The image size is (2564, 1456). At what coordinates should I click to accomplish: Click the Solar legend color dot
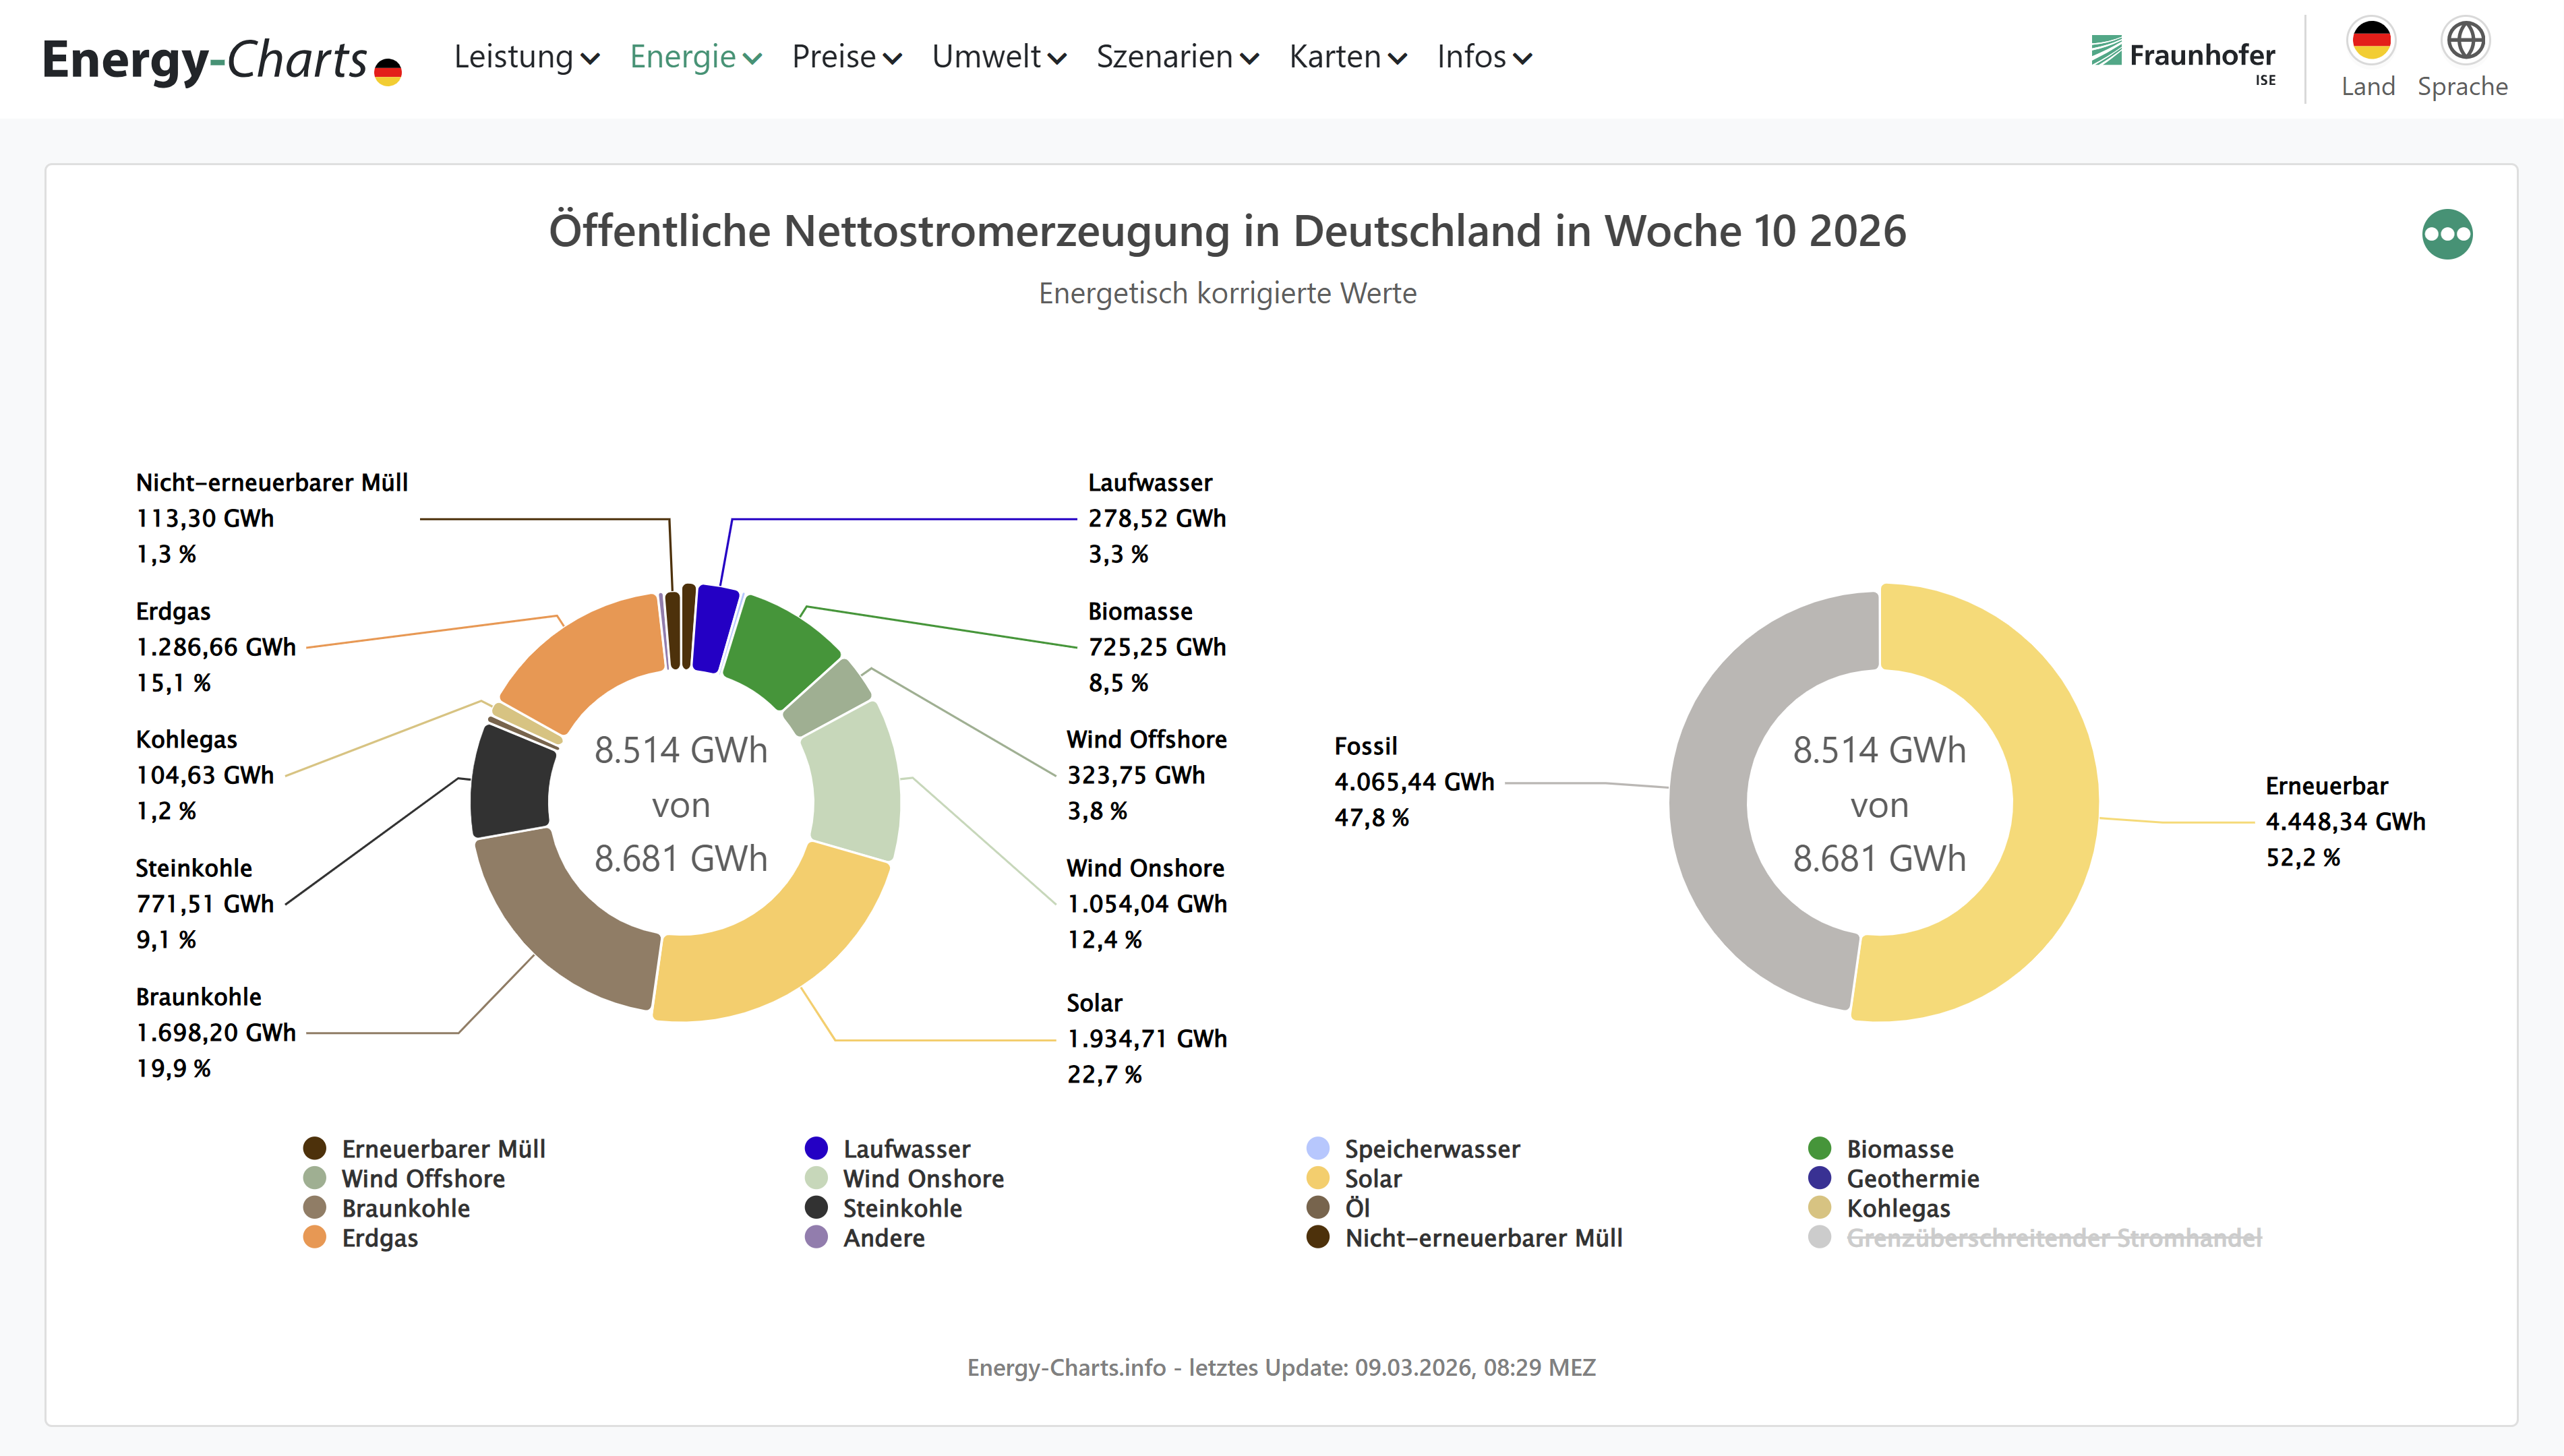1317,1178
